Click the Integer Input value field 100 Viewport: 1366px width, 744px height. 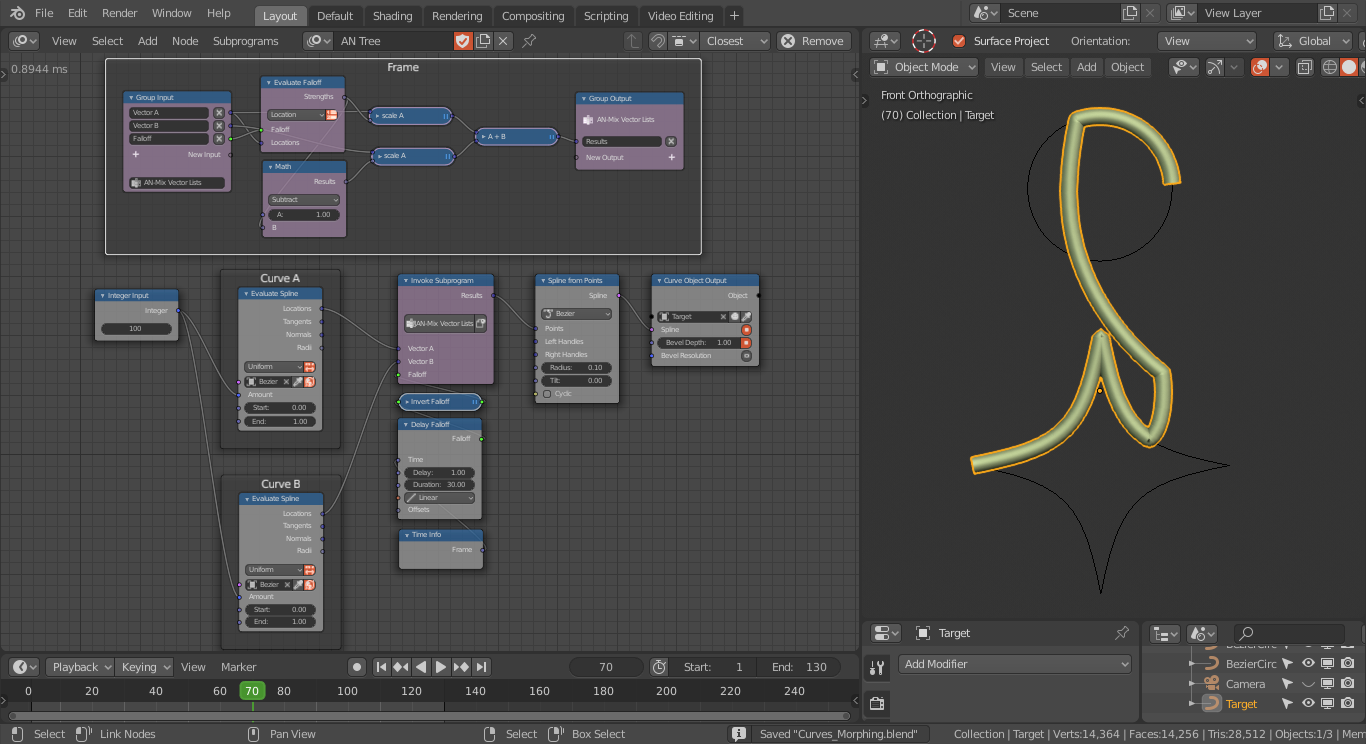pos(135,329)
